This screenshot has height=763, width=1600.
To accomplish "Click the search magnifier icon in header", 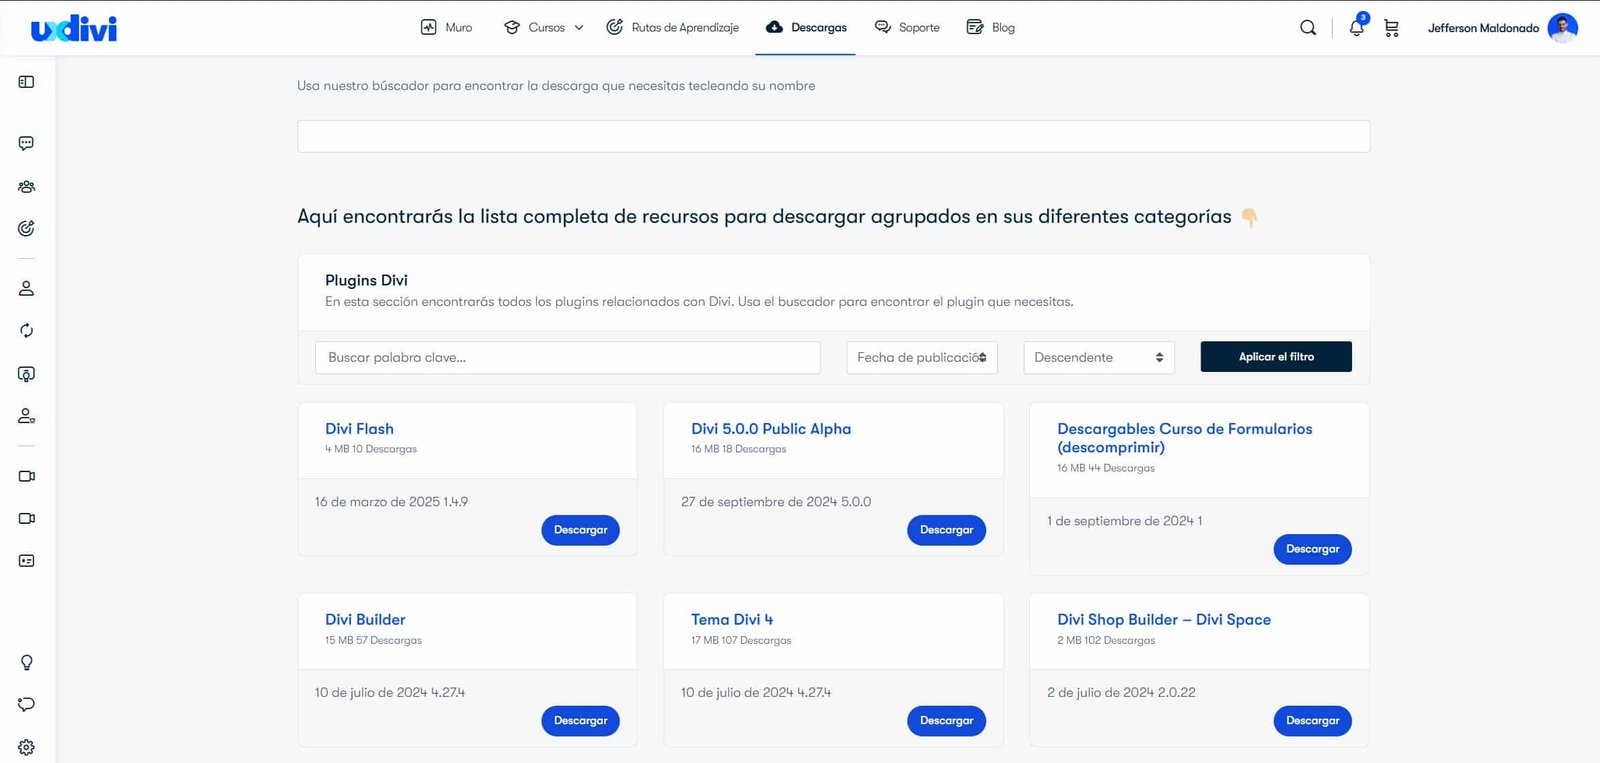I will [1308, 28].
